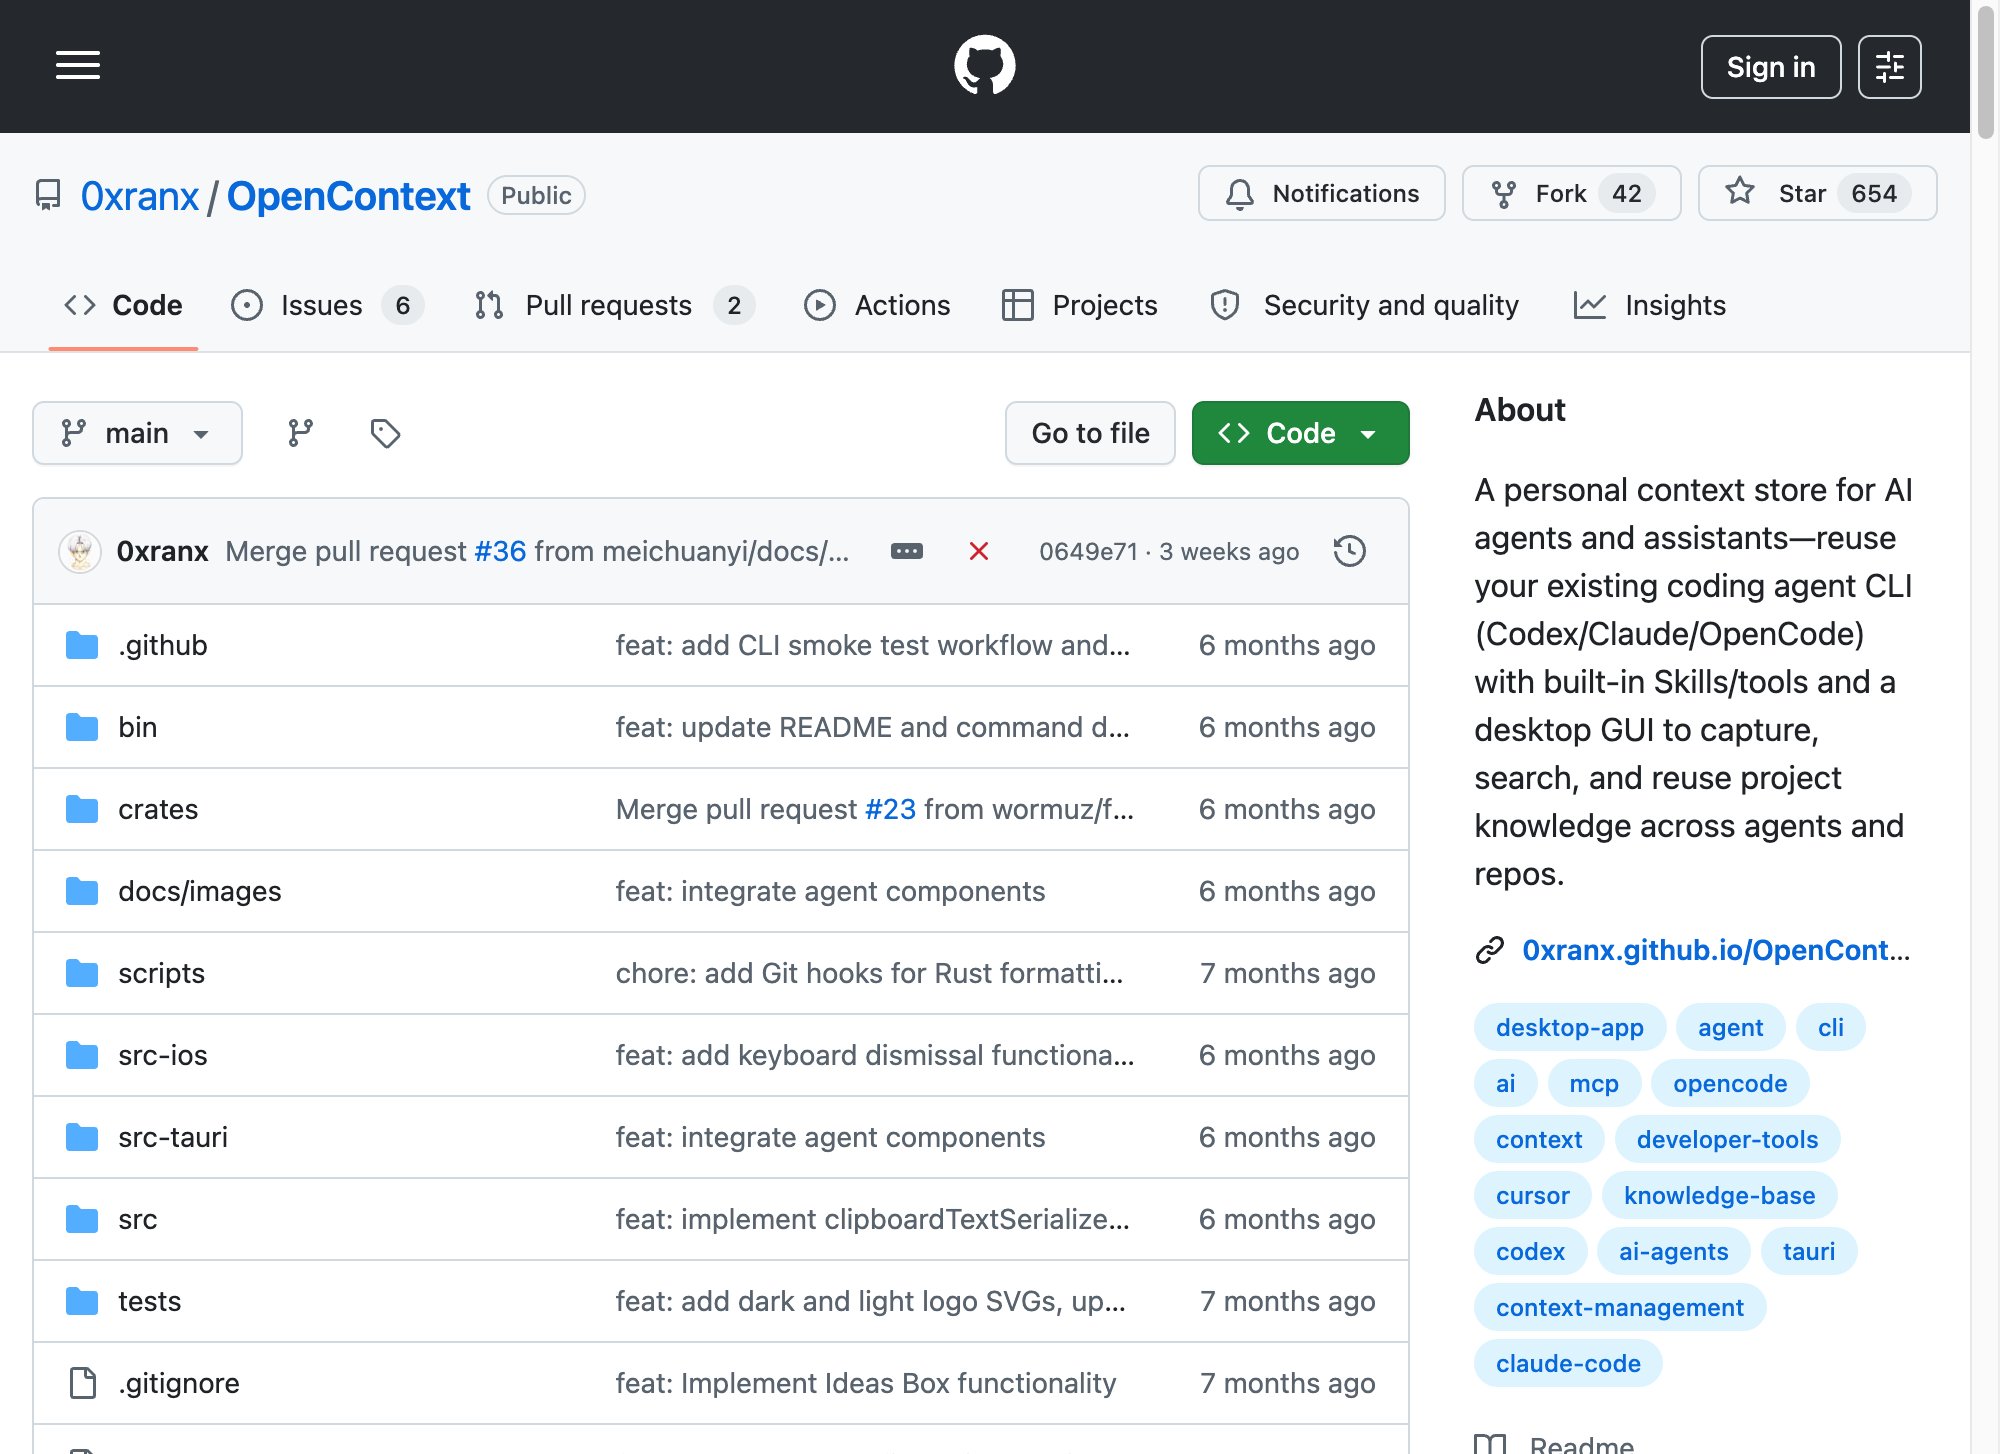Select the codex topic tag
The image size is (2000, 1454).
[x=1530, y=1251]
